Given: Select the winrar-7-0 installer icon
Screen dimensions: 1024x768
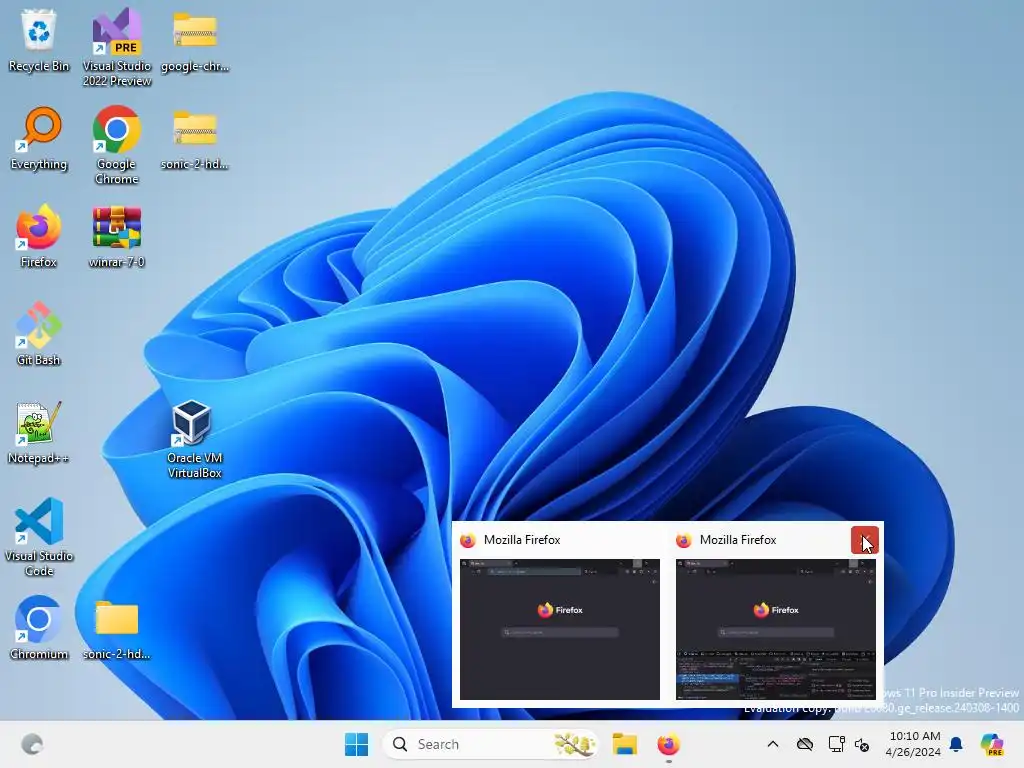Looking at the screenshot, I should (x=117, y=236).
